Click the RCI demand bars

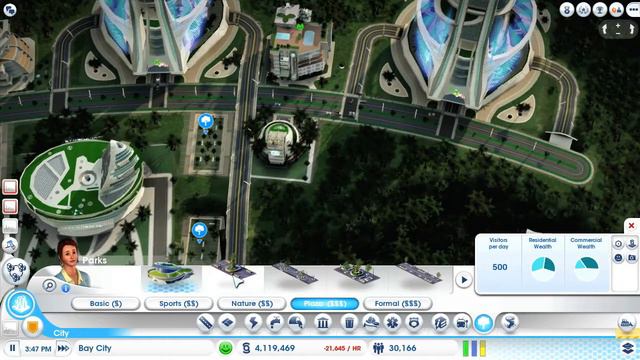(474, 348)
